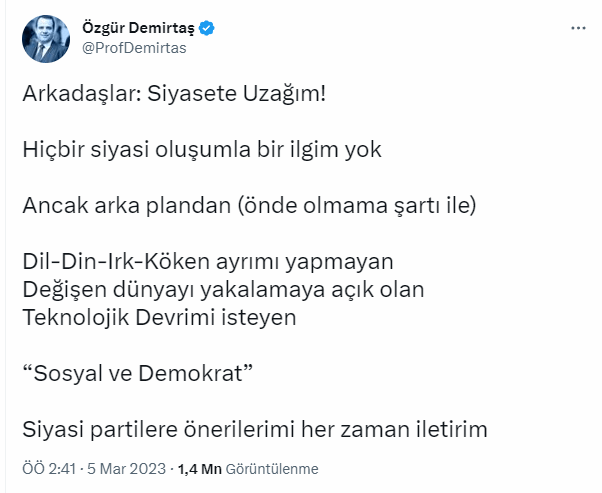Screen dimensions: 602x493
Task: Open the 1,4 Mn view count
Action: coord(200,468)
